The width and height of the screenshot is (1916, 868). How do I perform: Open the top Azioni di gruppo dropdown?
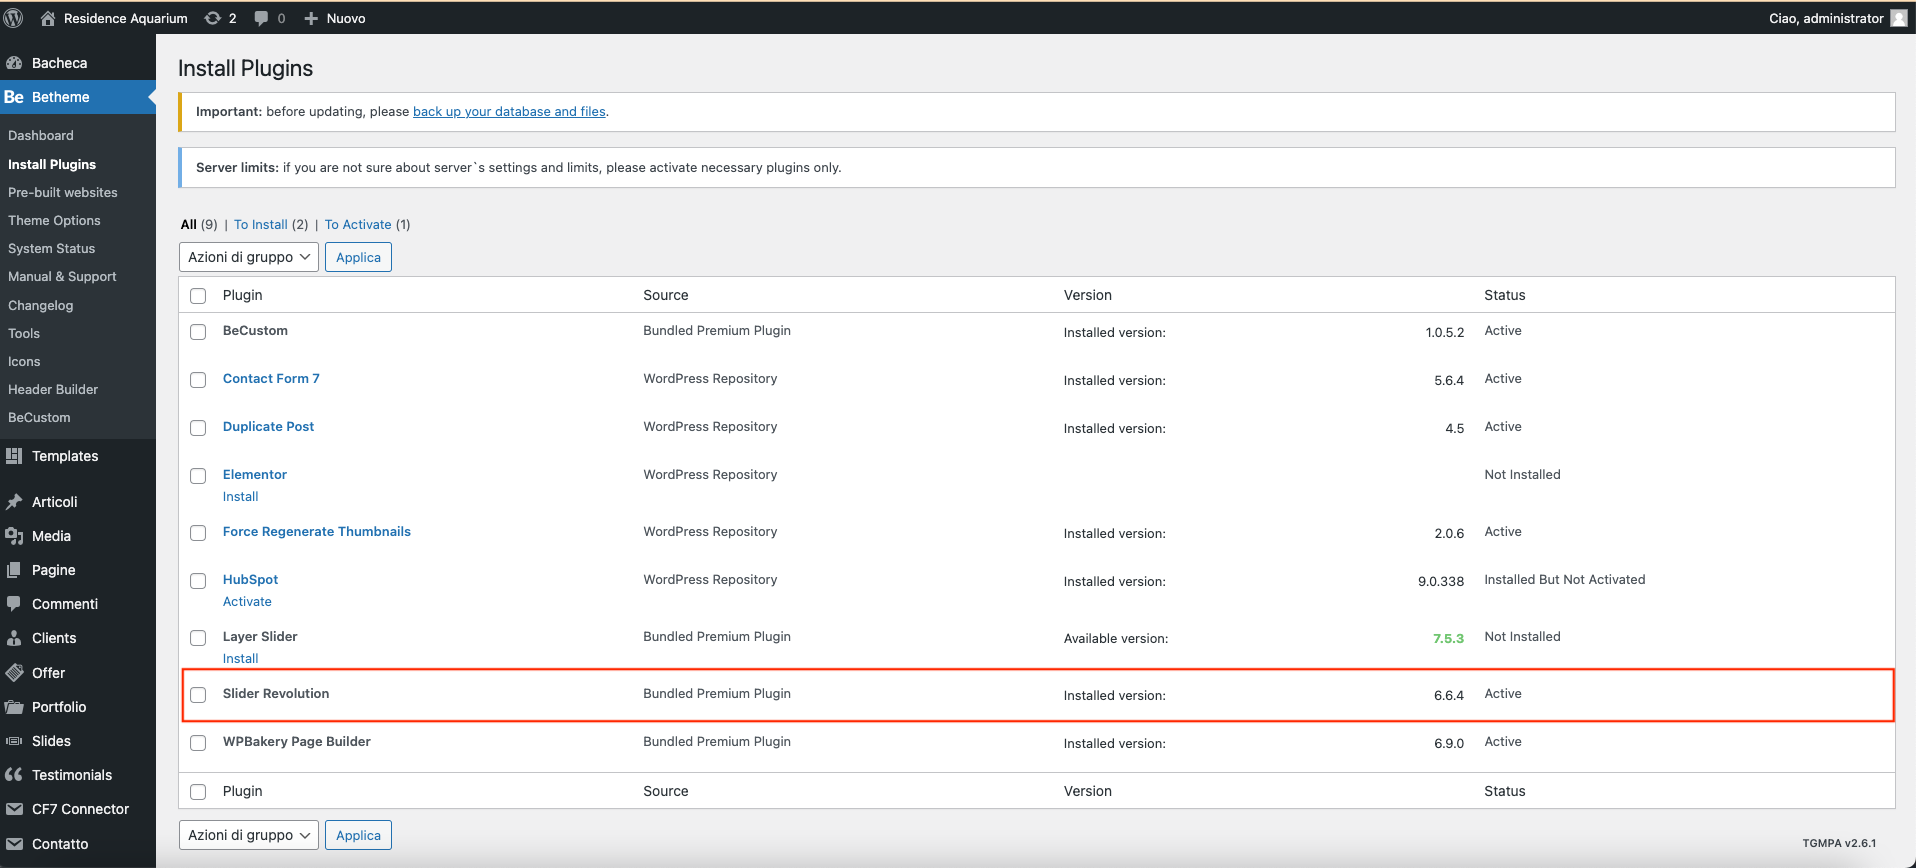point(249,257)
